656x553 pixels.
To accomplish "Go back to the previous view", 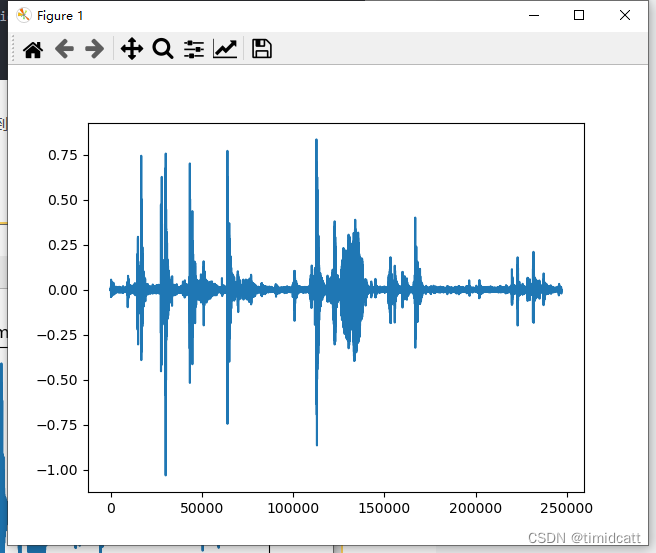I will [x=64, y=49].
